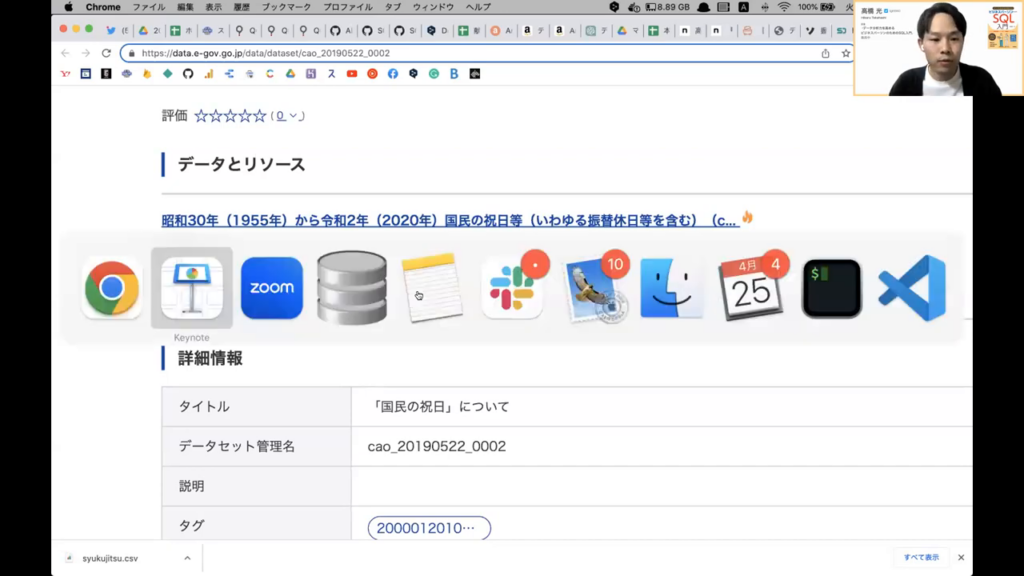Image resolution: width=1024 pixels, height=576 pixels.
Task: Click the browser reload button
Action: click(x=106, y=53)
